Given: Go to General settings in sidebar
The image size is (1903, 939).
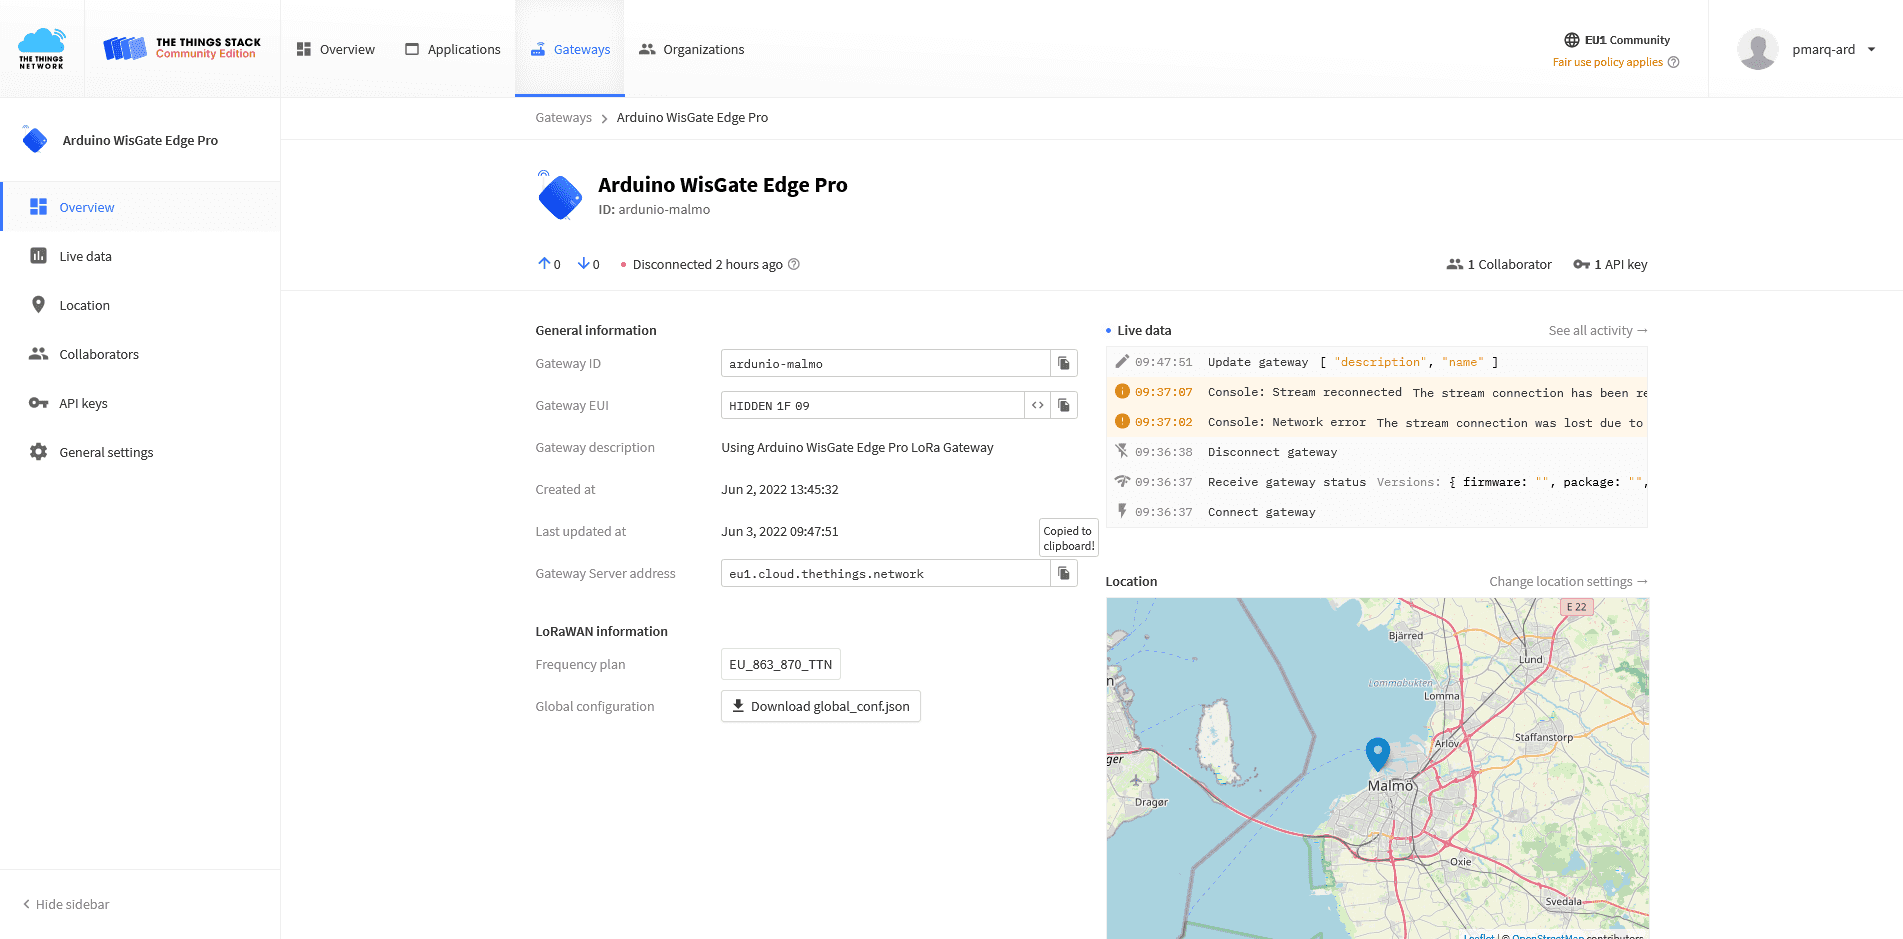Looking at the screenshot, I should pos(106,452).
